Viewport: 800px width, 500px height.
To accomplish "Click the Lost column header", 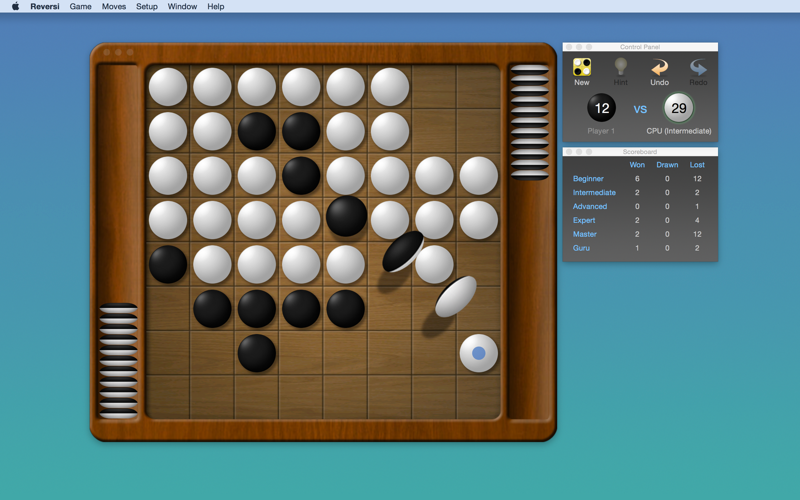I will click(x=697, y=165).
